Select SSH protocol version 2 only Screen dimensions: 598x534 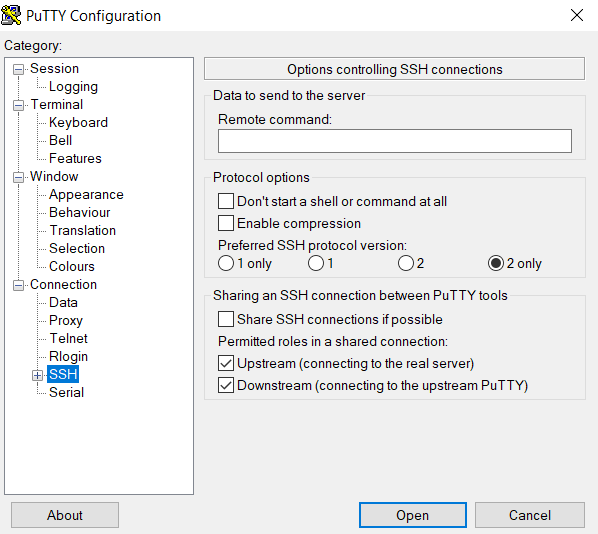496,263
